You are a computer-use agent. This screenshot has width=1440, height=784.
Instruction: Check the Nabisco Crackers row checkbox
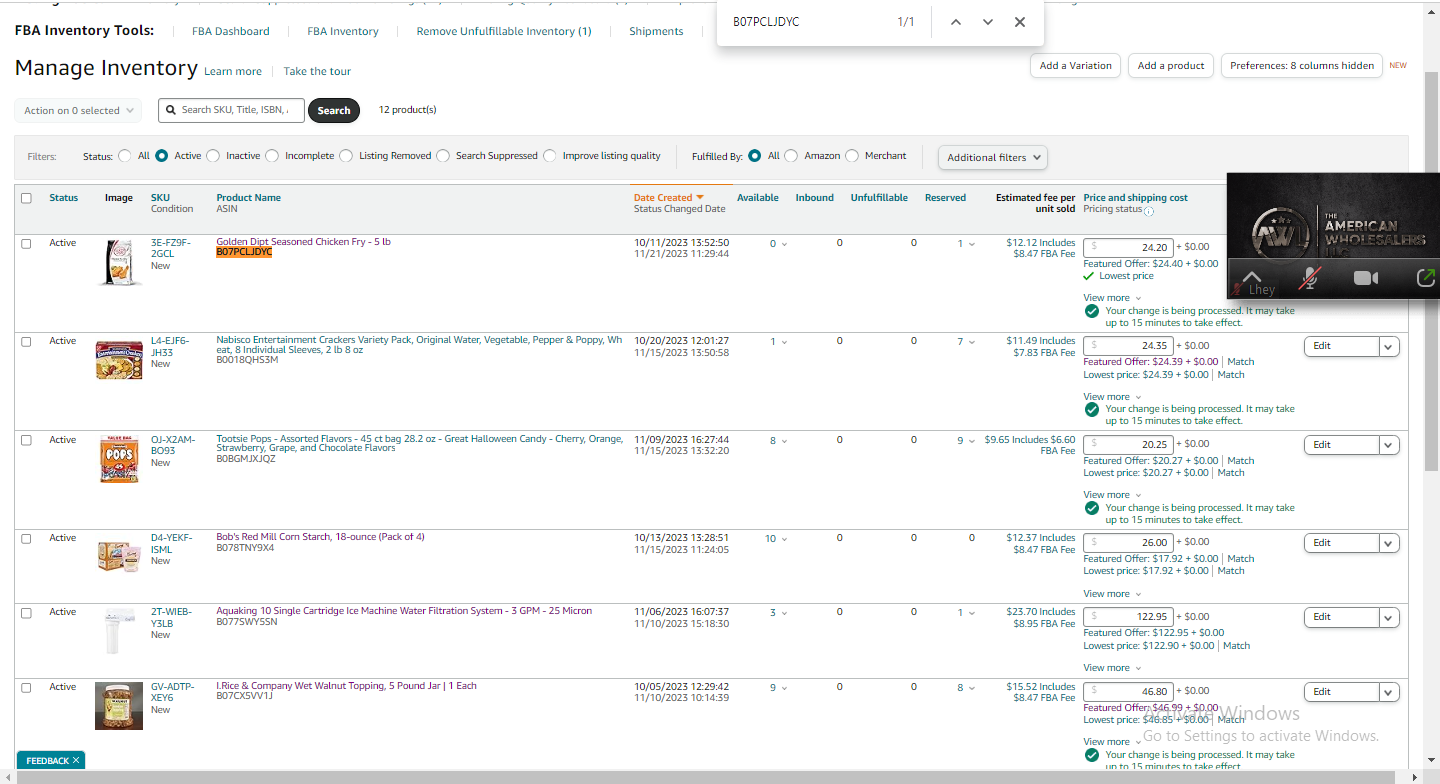[x=26, y=341]
